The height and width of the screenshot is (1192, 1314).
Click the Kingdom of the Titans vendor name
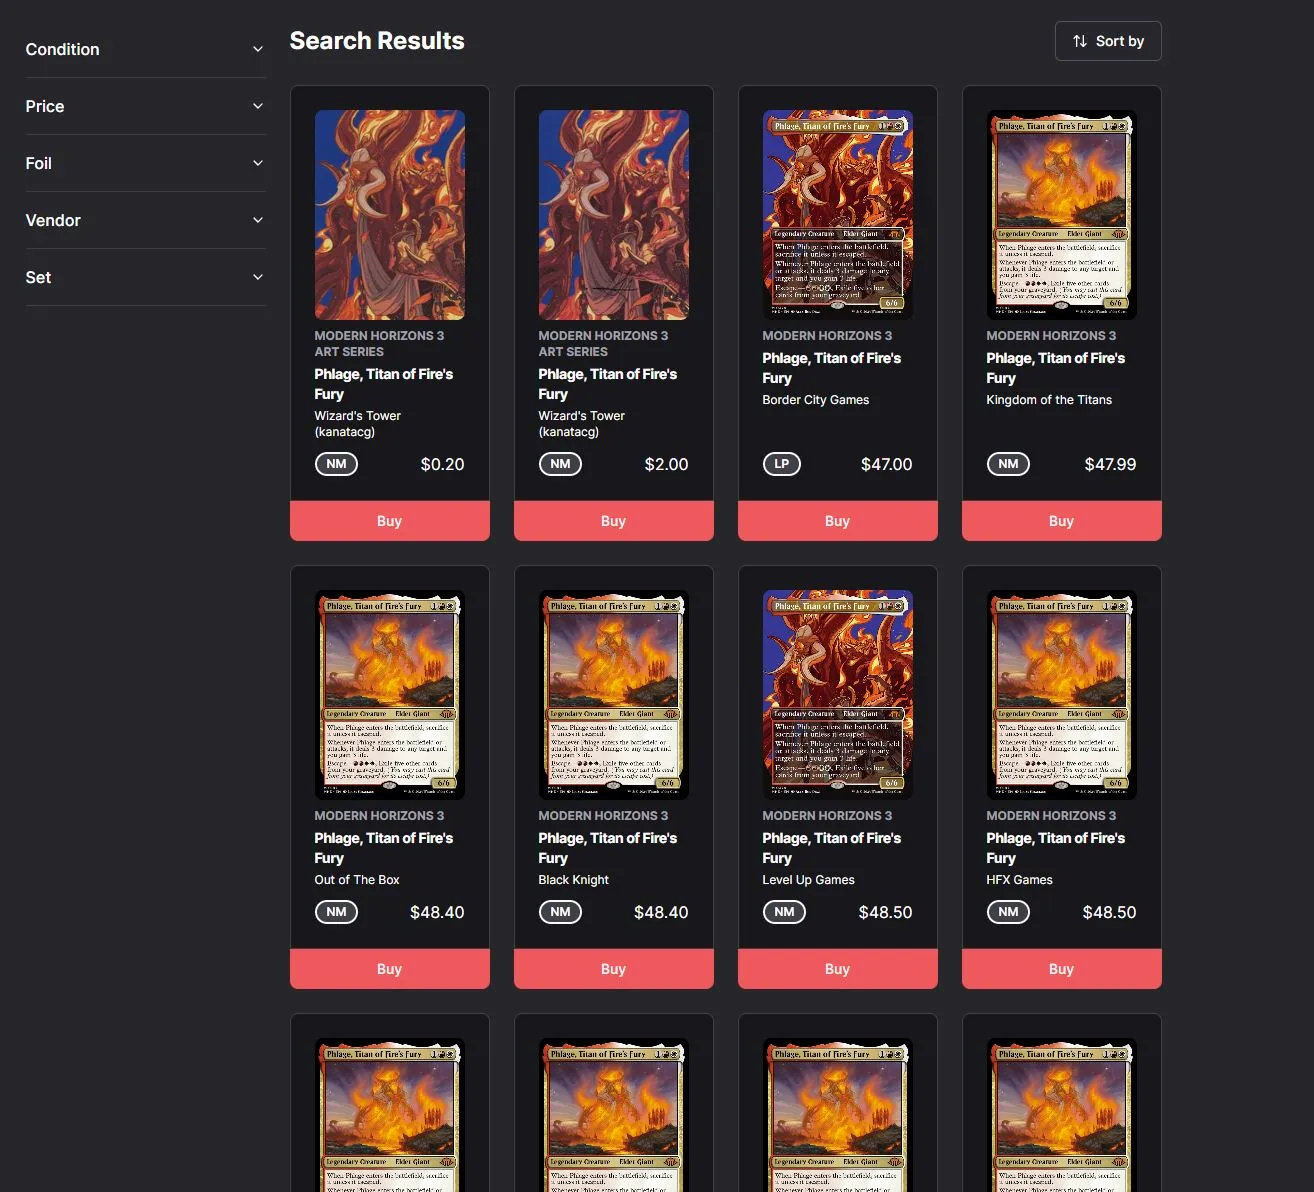pos(1049,400)
